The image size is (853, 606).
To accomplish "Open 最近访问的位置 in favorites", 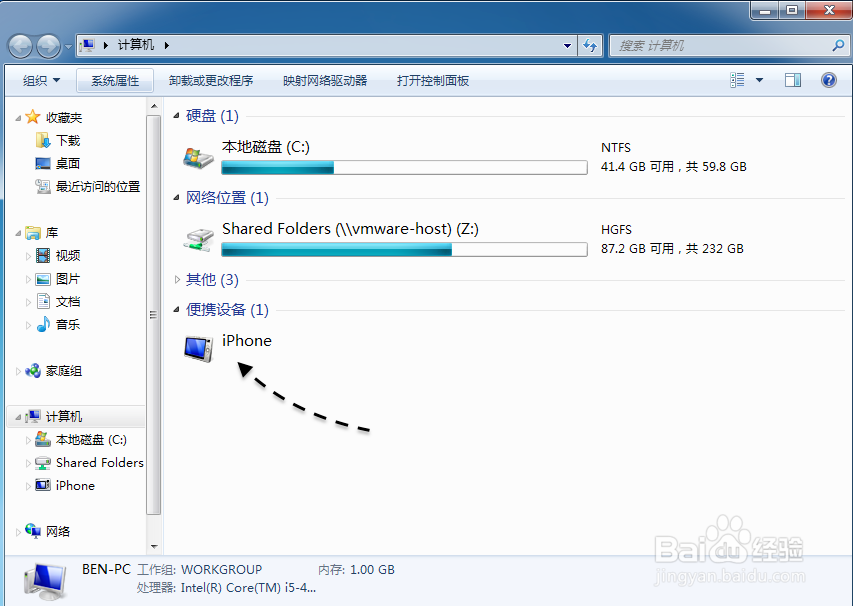I will tap(98, 187).
